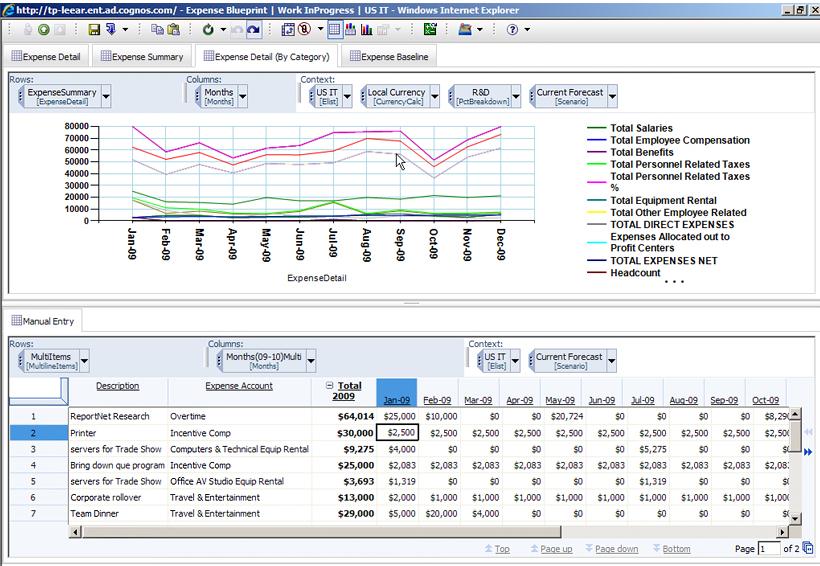
Task: Click the blue double-arrow next columns icon
Action: point(808,452)
